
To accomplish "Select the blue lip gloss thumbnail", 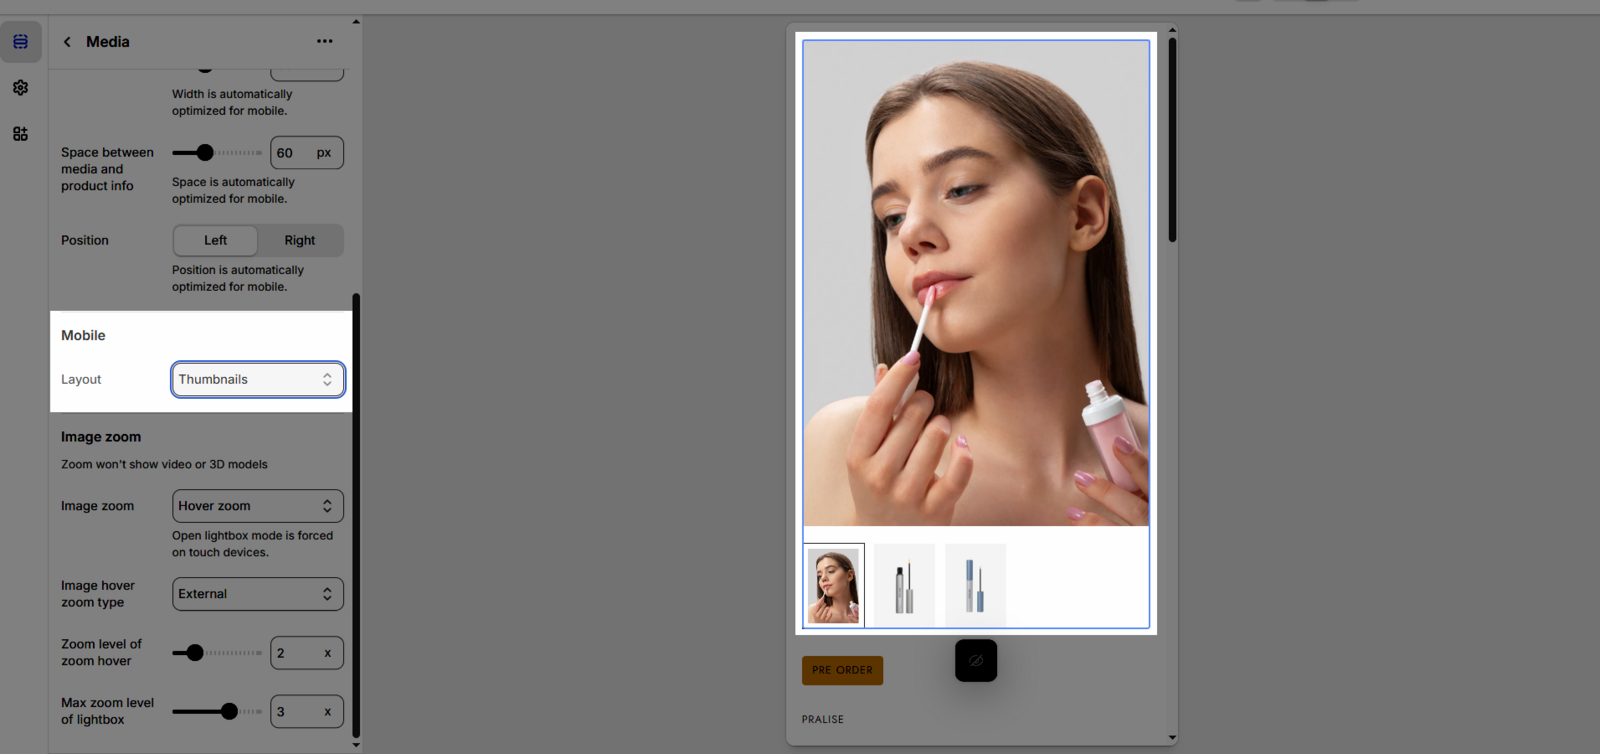I will click(975, 586).
